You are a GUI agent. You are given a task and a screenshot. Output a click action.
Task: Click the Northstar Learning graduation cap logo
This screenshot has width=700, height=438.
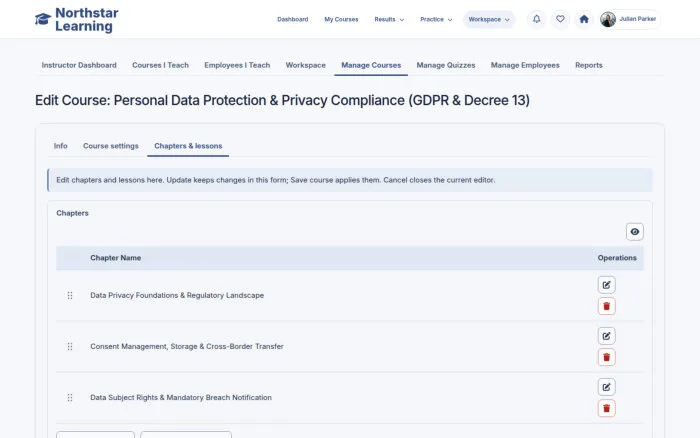click(x=43, y=19)
